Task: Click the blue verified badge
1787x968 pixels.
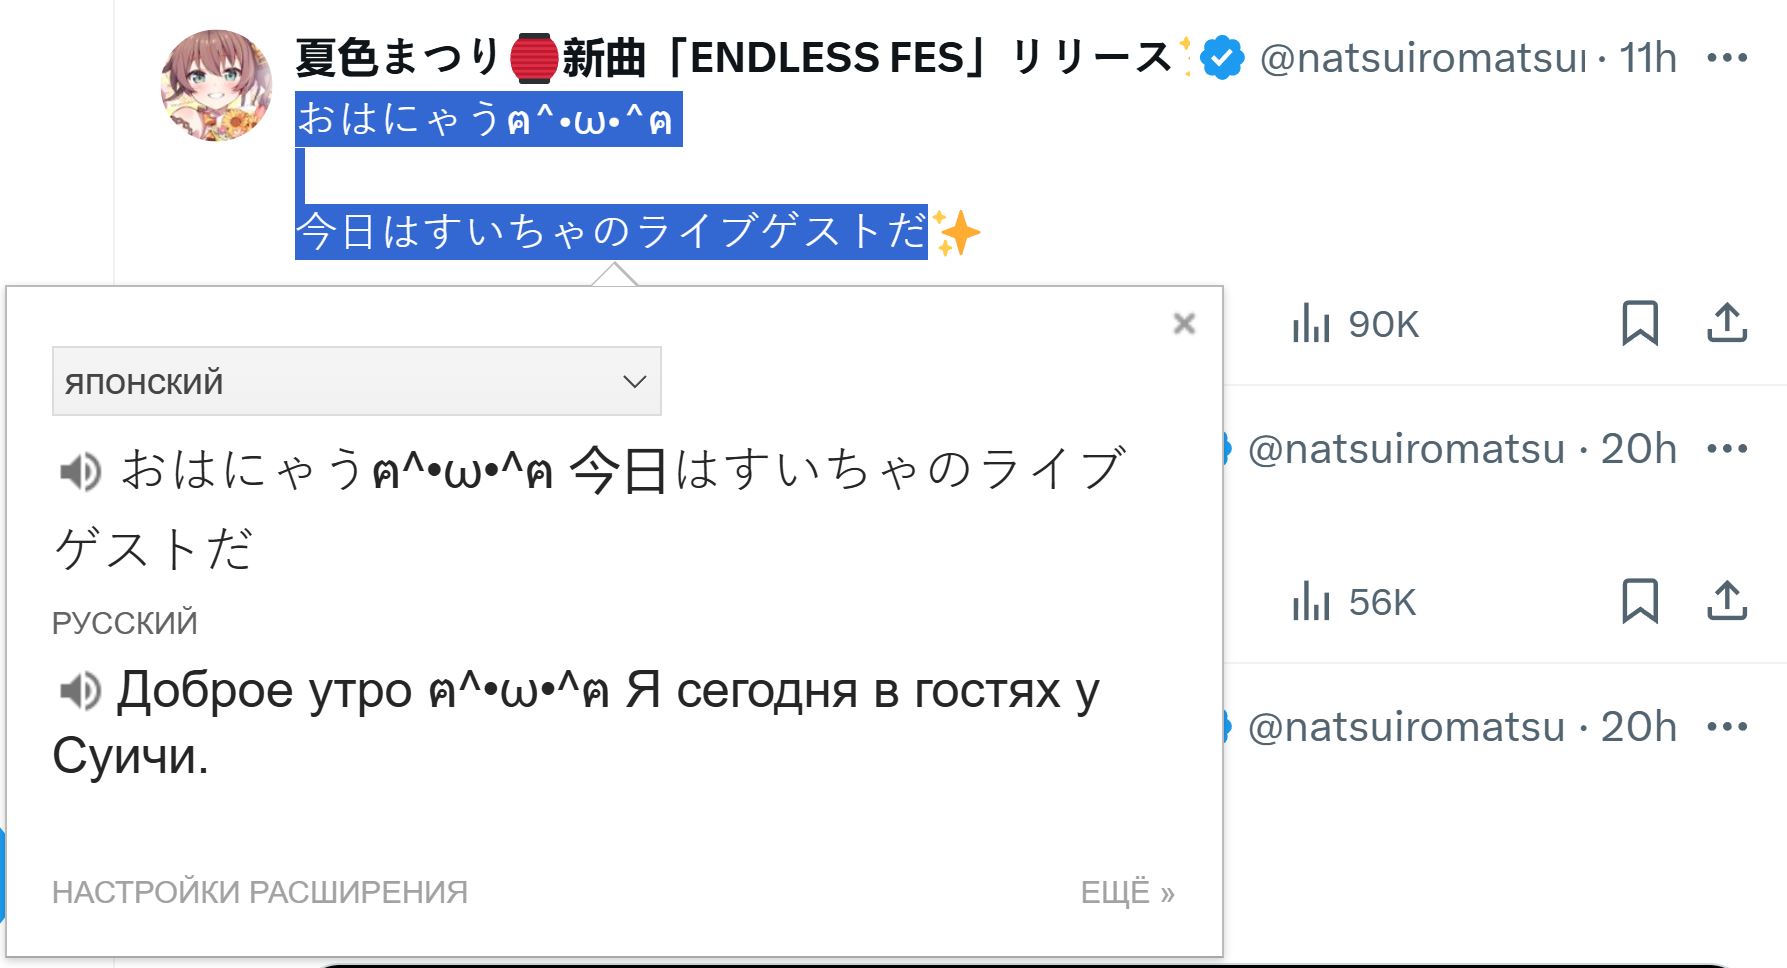Action: (1222, 58)
